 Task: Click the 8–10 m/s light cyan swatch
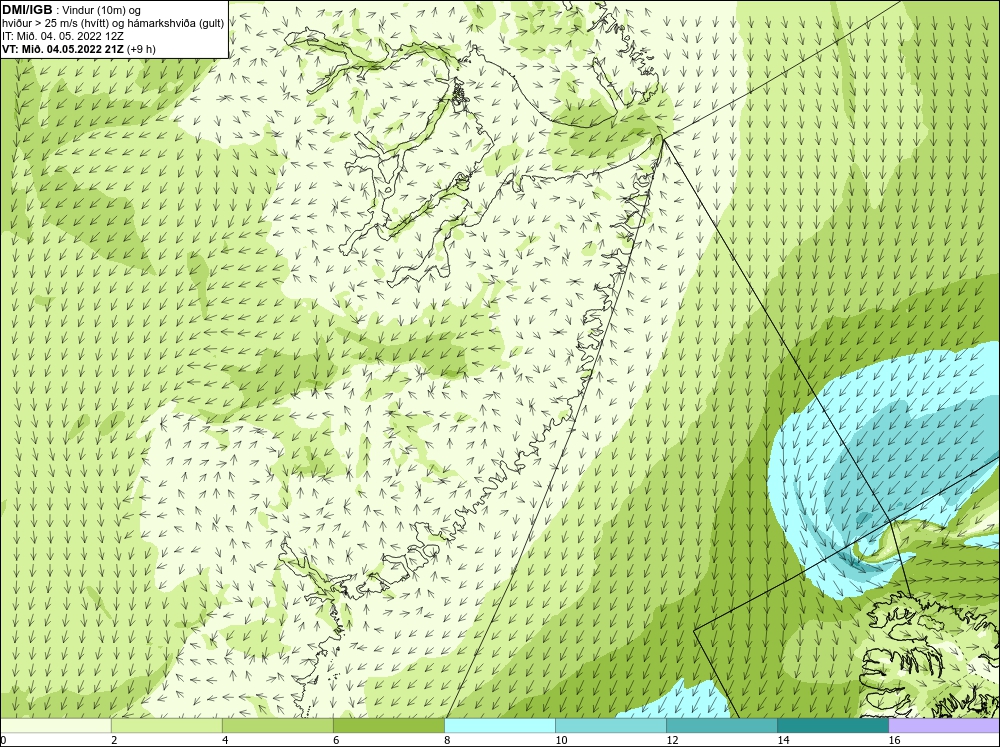500,725
